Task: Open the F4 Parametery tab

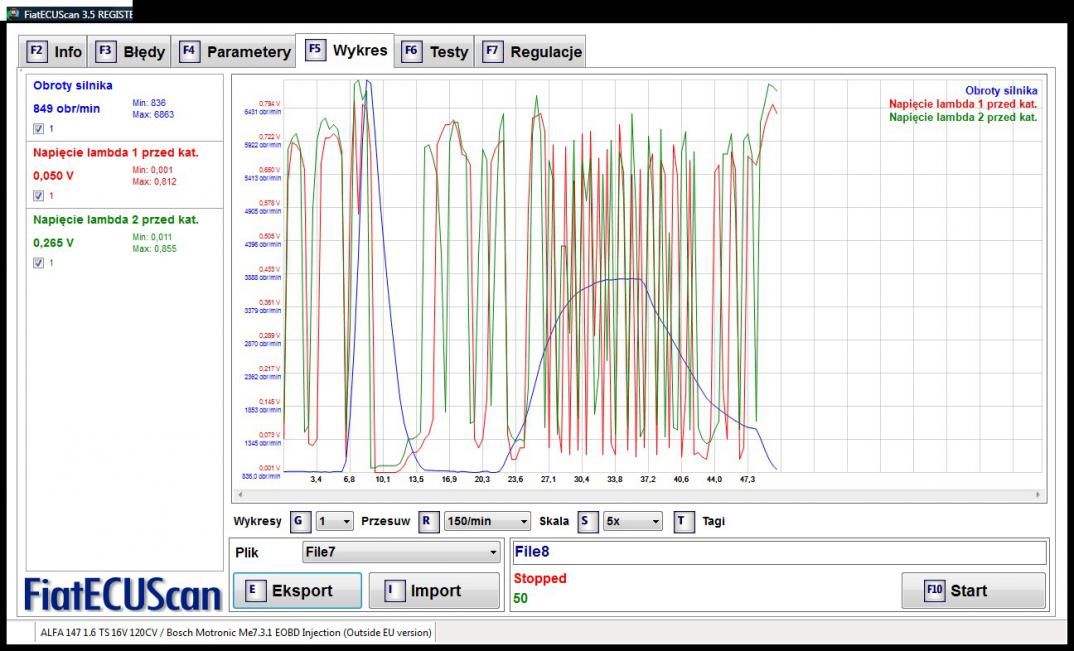Action: [234, 51]
